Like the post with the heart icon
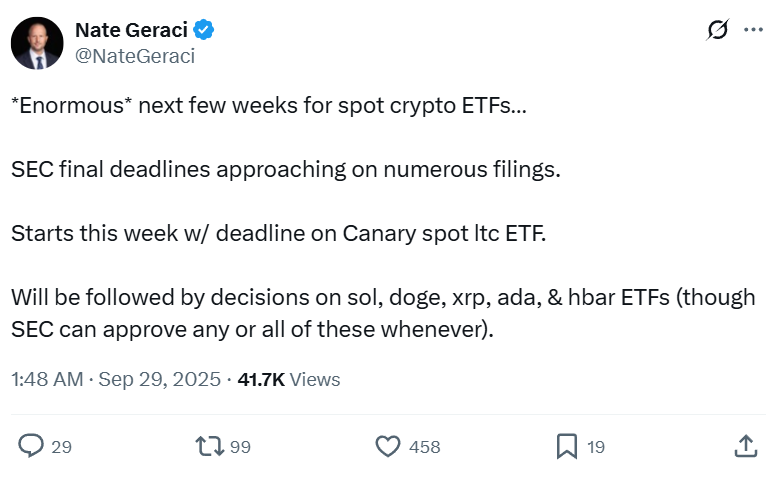784x477 pixels. point(387,446)
